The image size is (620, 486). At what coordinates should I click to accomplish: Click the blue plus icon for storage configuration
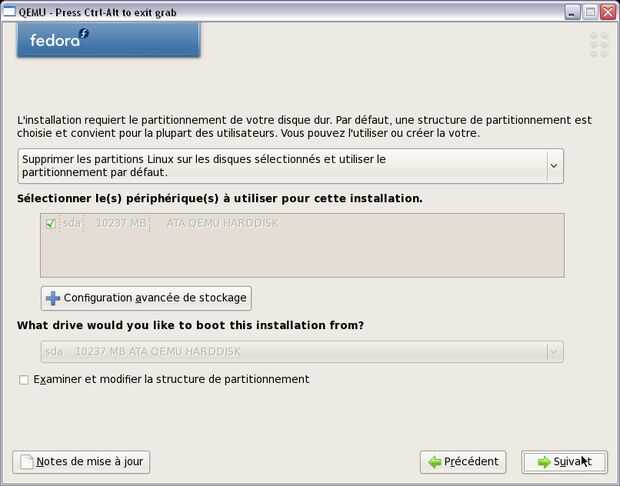point(53,298)
